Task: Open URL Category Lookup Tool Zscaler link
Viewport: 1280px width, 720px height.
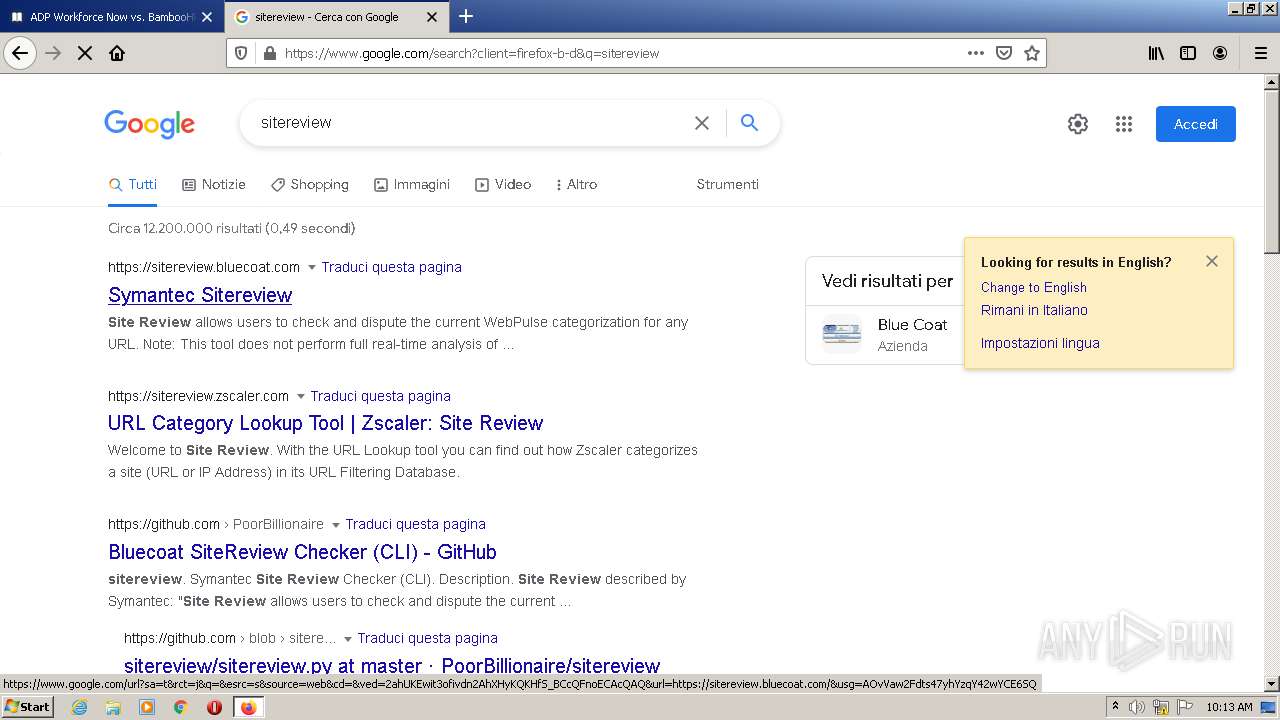Action: [325, 423]
